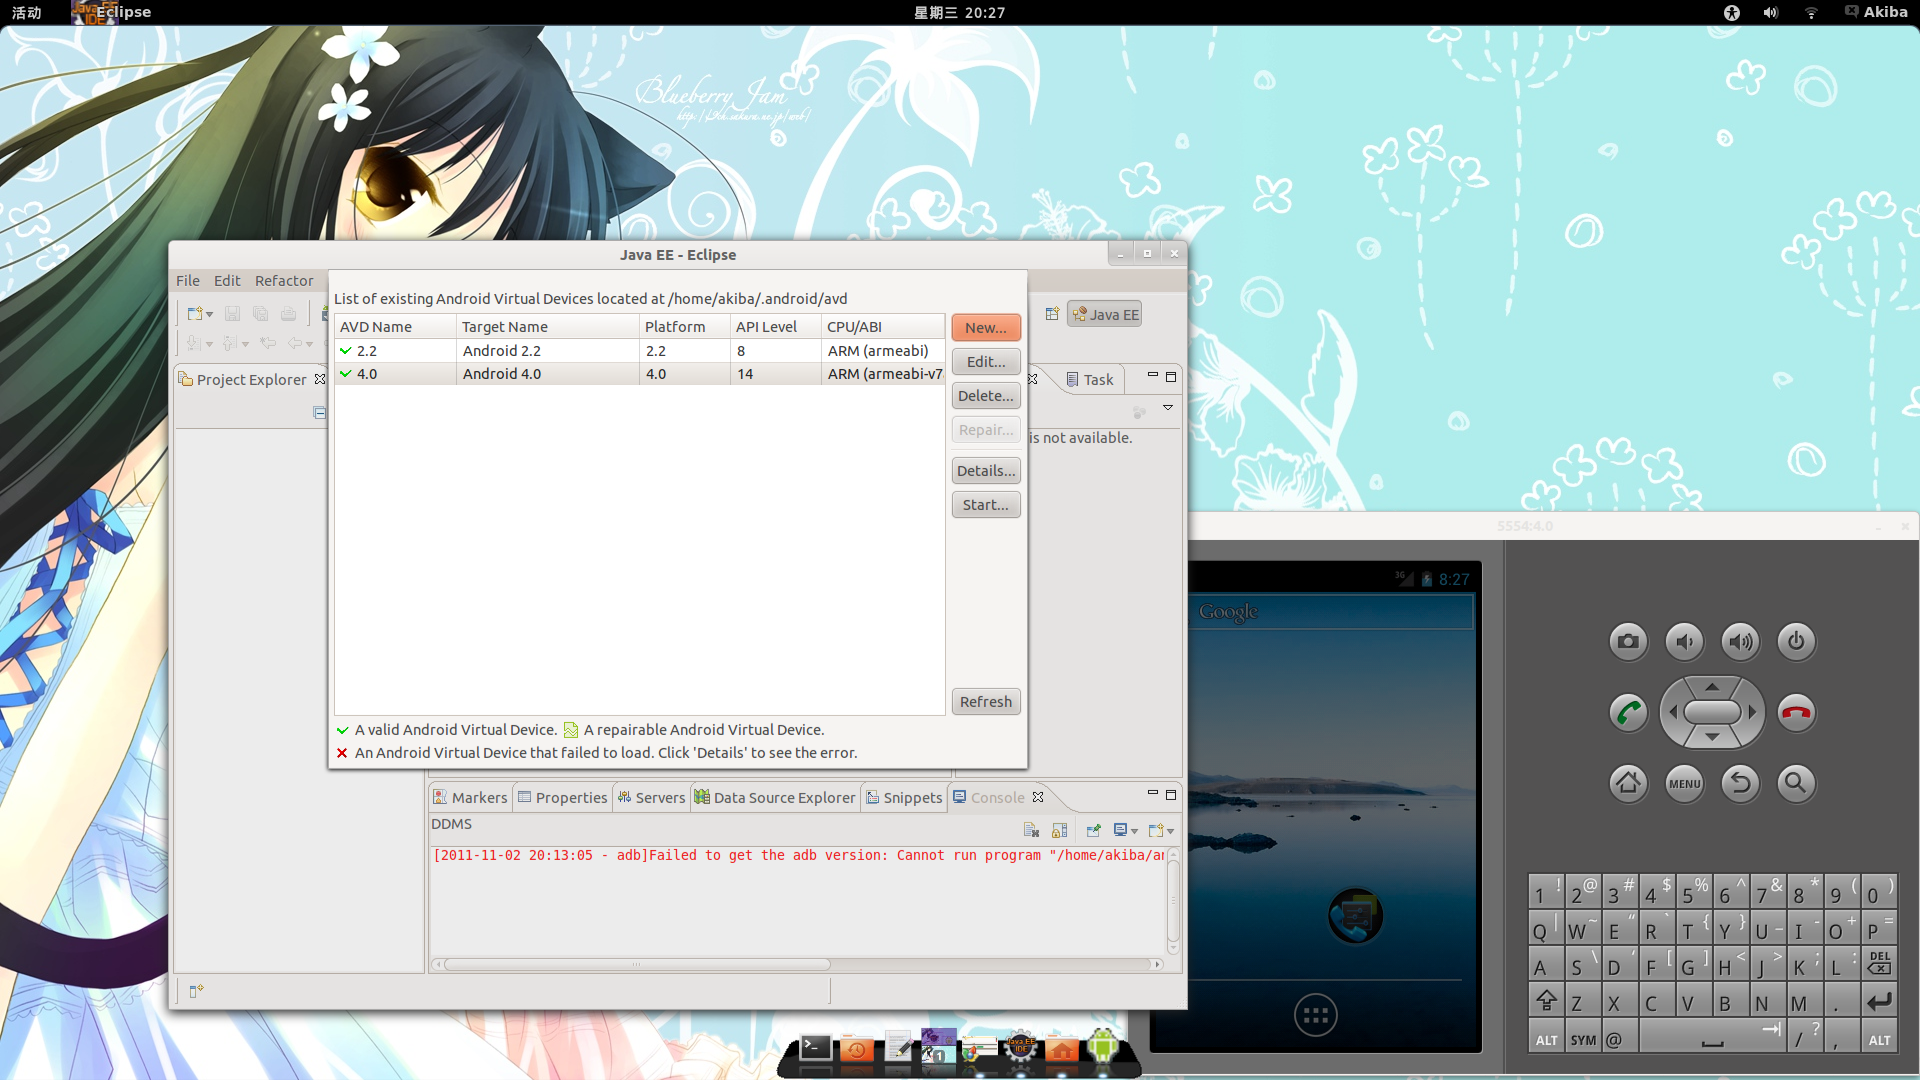Click the emulator Home button
Screen dimensions: 1920x1080
coord(1628,783)
